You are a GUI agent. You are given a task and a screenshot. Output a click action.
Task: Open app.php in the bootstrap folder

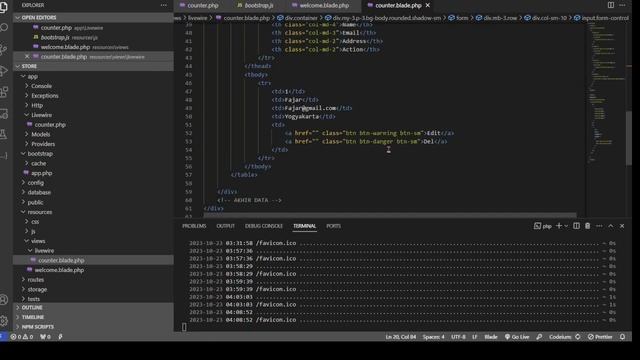pyautogui.click(x=42, y=173)
